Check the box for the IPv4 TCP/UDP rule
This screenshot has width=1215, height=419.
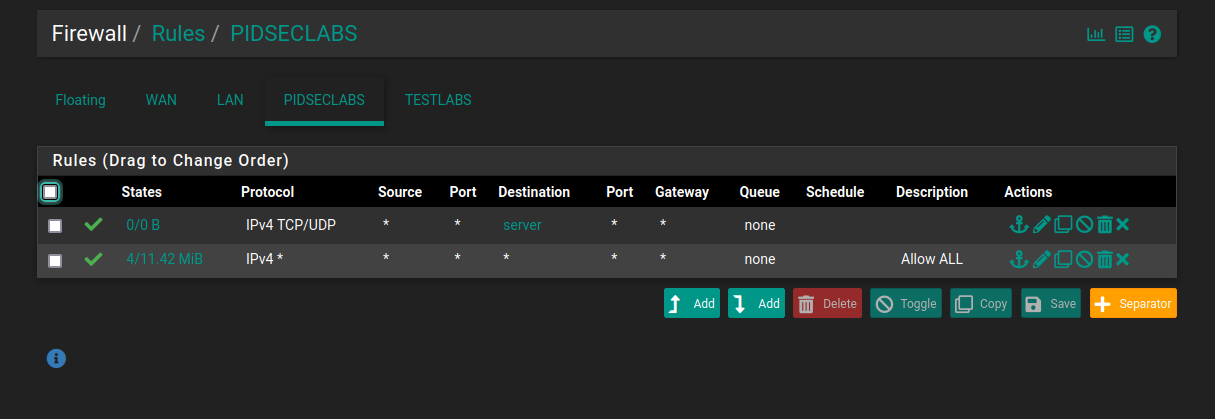pos(55,226)
